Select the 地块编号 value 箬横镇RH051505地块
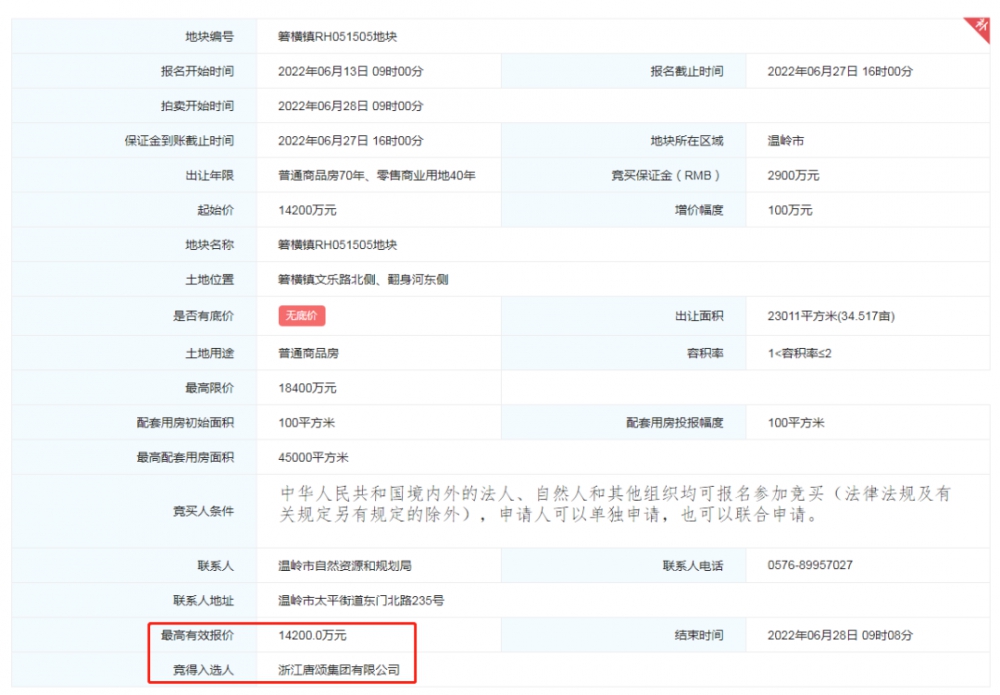 click(337, 37)
